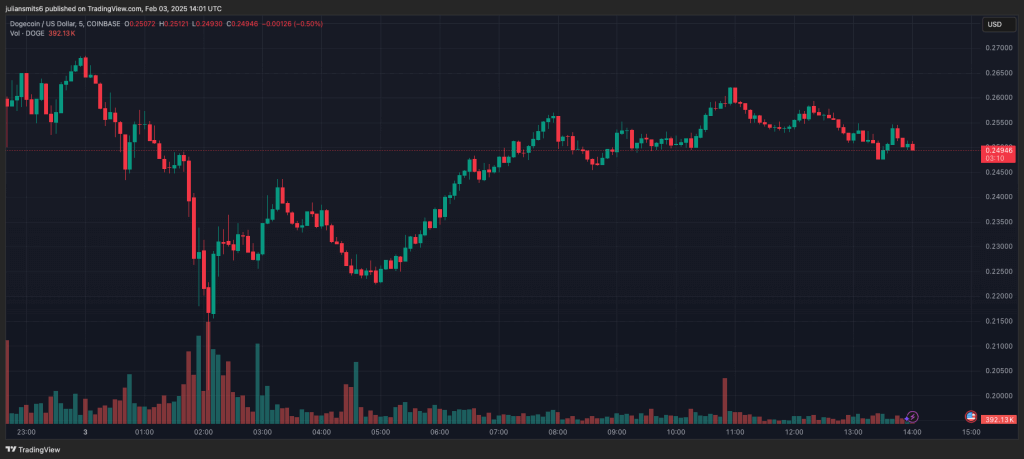Click the 0.24000 price axis label
Image resolution: width=1024 pixels, height=459 pixels.
click(997, 197)
